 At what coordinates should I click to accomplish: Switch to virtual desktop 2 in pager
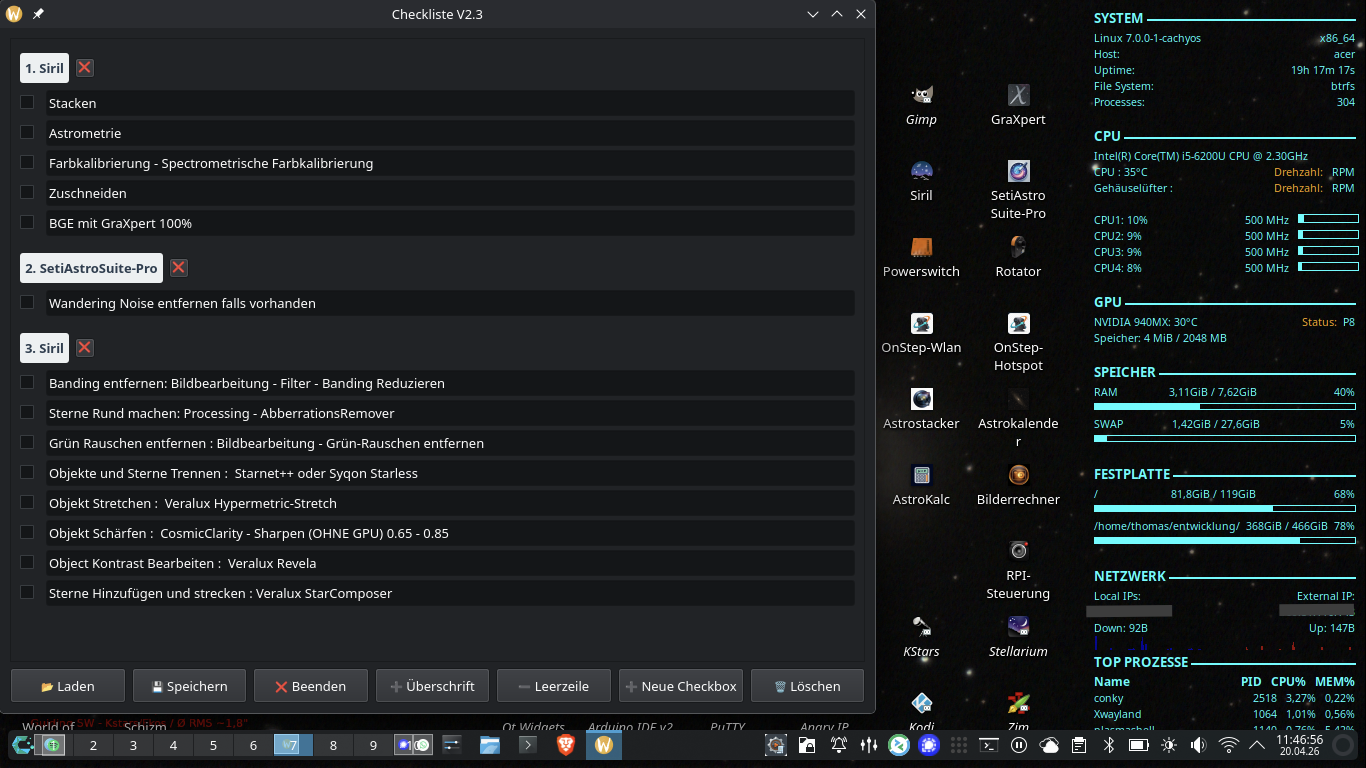pyautogui.click(x=93, y=745)
